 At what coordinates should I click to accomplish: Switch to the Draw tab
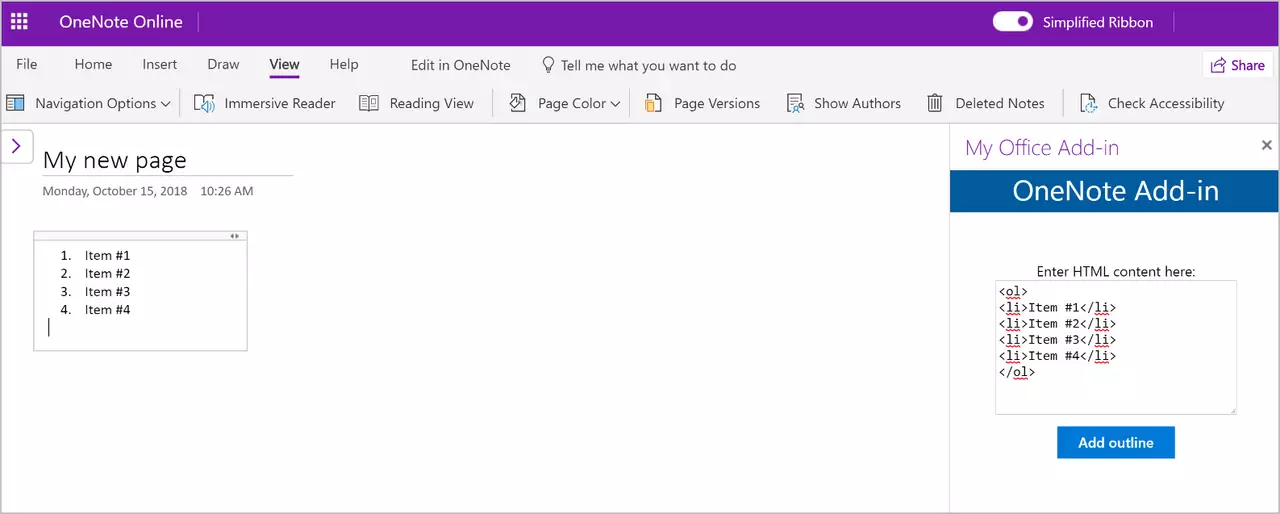(x=223, y=65)
